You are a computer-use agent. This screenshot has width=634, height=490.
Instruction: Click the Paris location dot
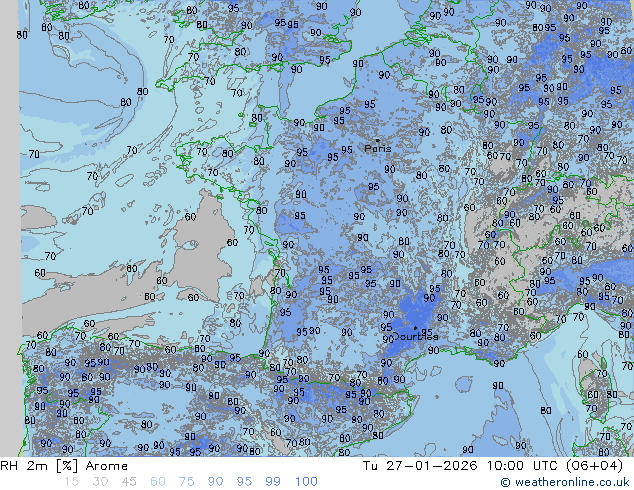point(378,140)
